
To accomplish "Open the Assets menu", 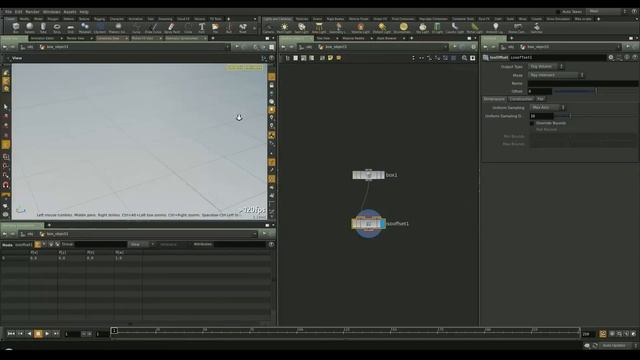I will (x=70, y=12).
